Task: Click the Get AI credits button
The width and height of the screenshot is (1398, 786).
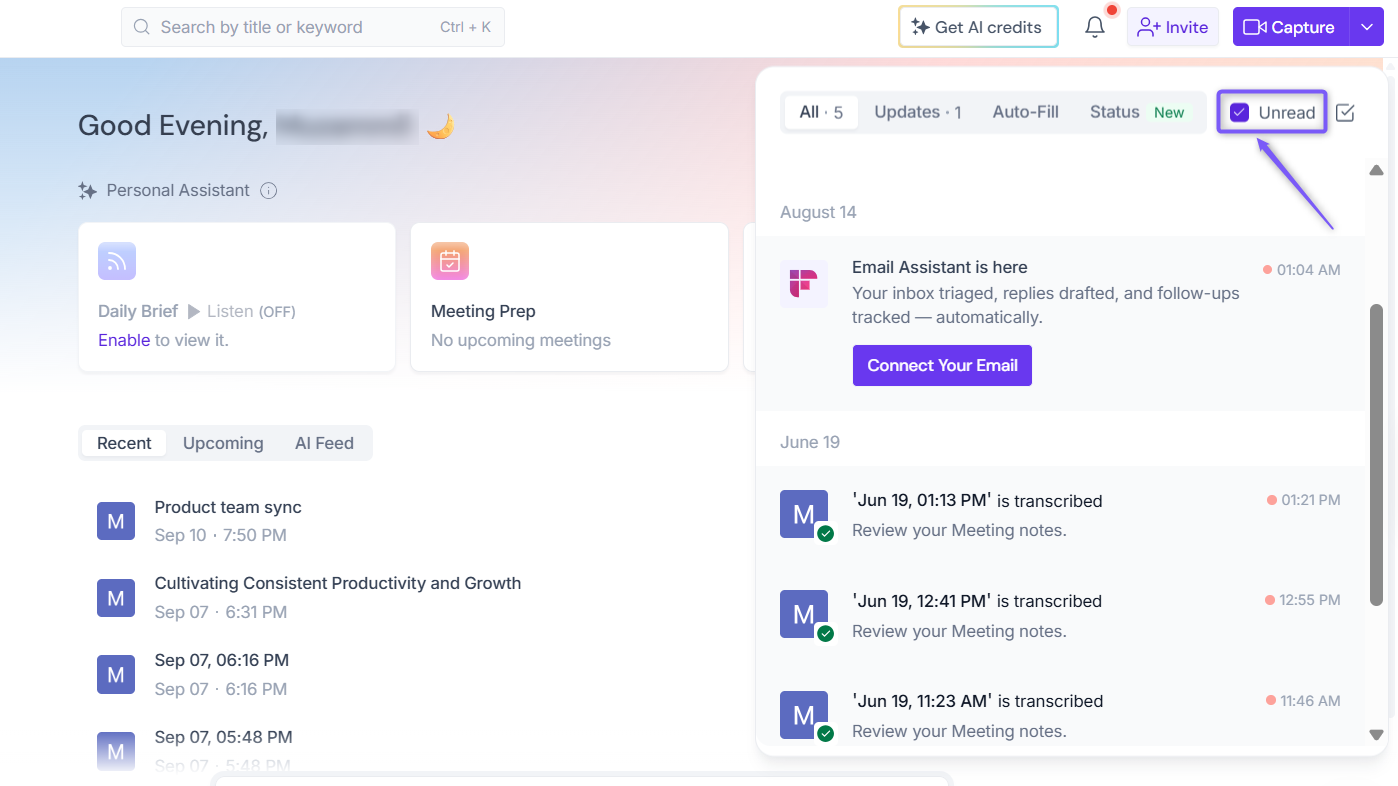Action: 978,27
